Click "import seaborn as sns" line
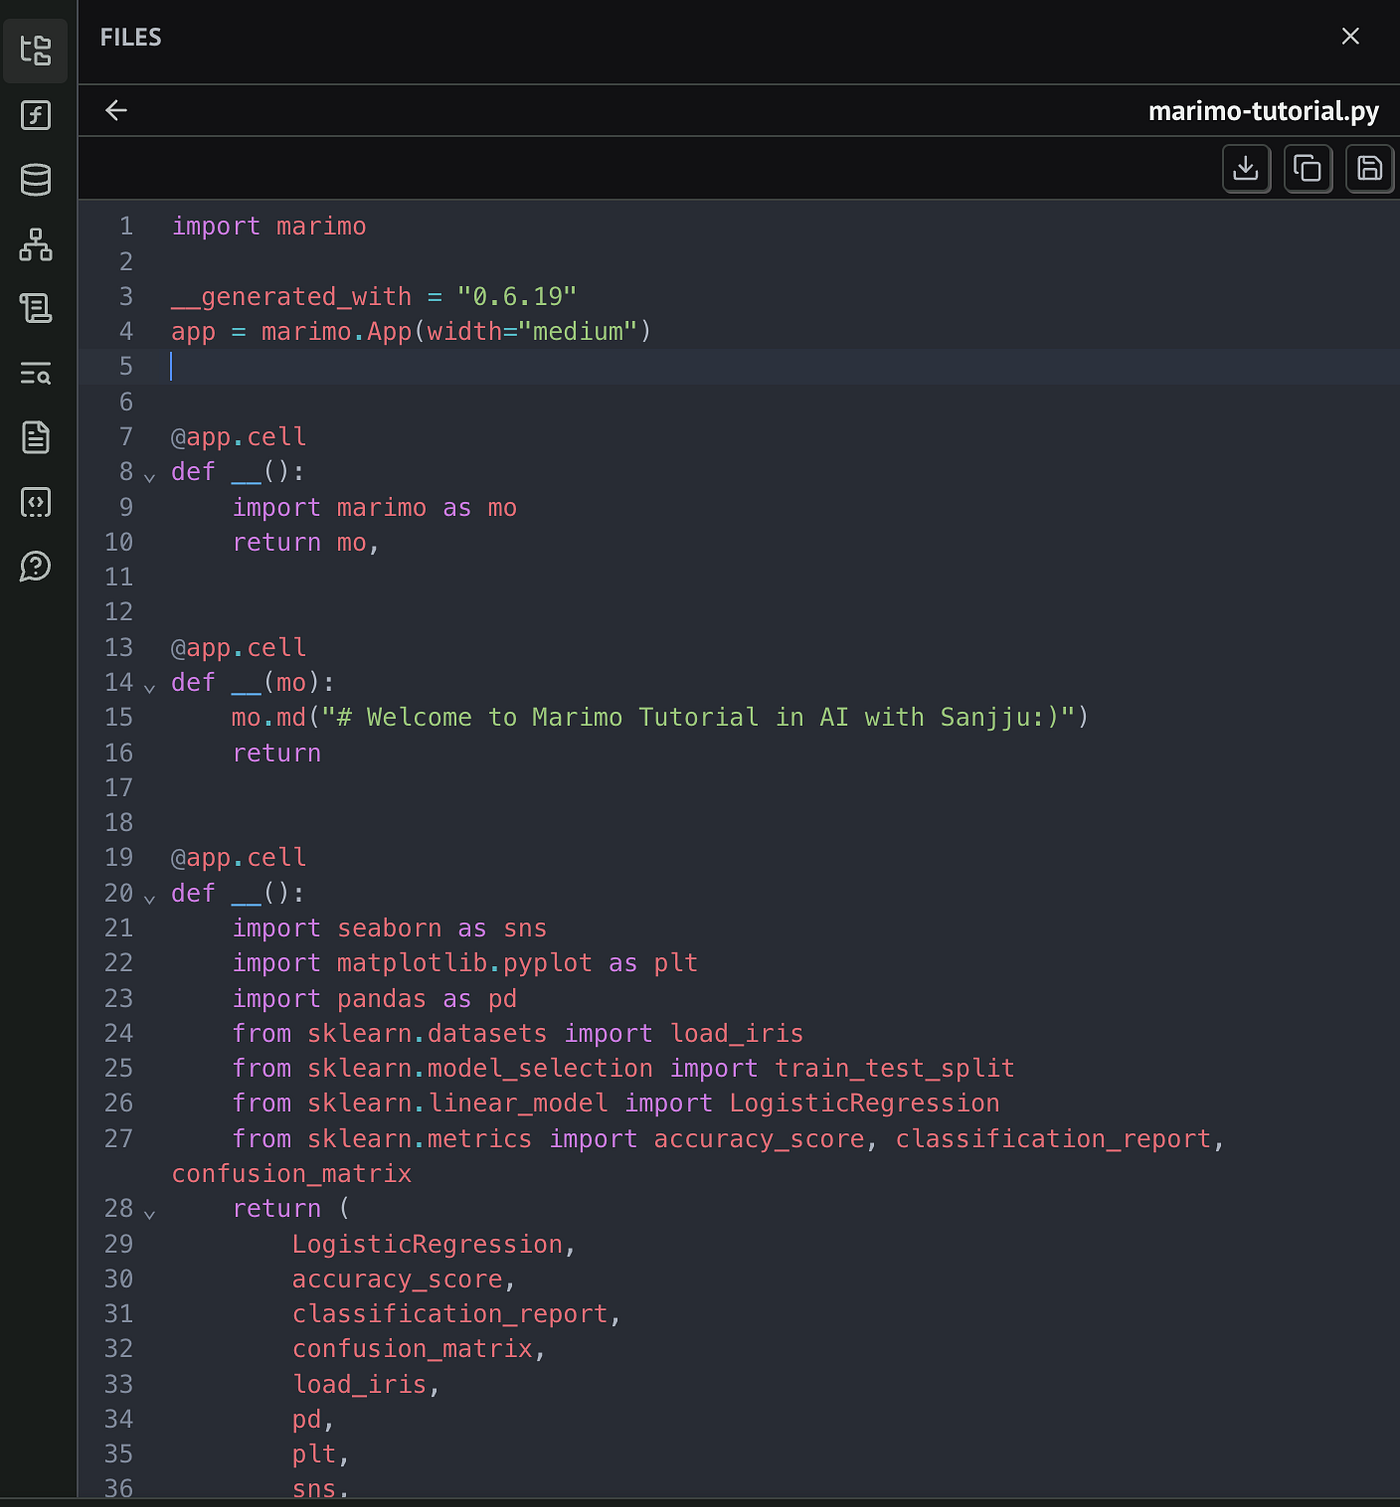The width and height of the screenshot is (1400, 1507). click(390, 929)
